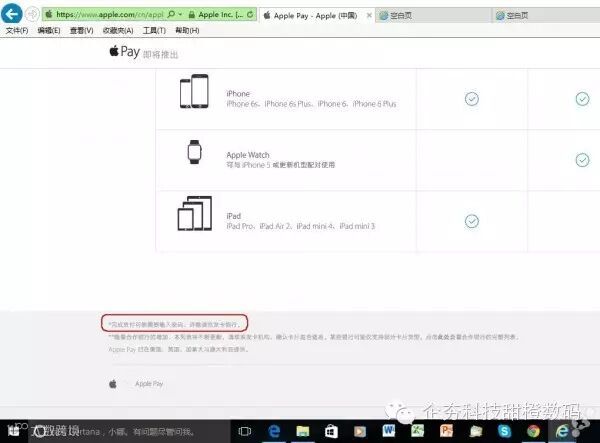This screenshot has width=600, height=443.
Task: Click the Apple Watch row heading text
Action: tap(248, 155)
